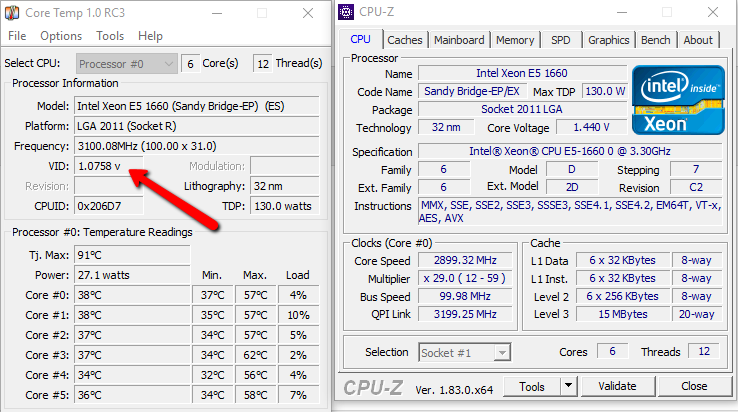The width and height of the screenshot is (738, 412).
Task: Click the VID value 1.0758 v
Action: point(109,166)
